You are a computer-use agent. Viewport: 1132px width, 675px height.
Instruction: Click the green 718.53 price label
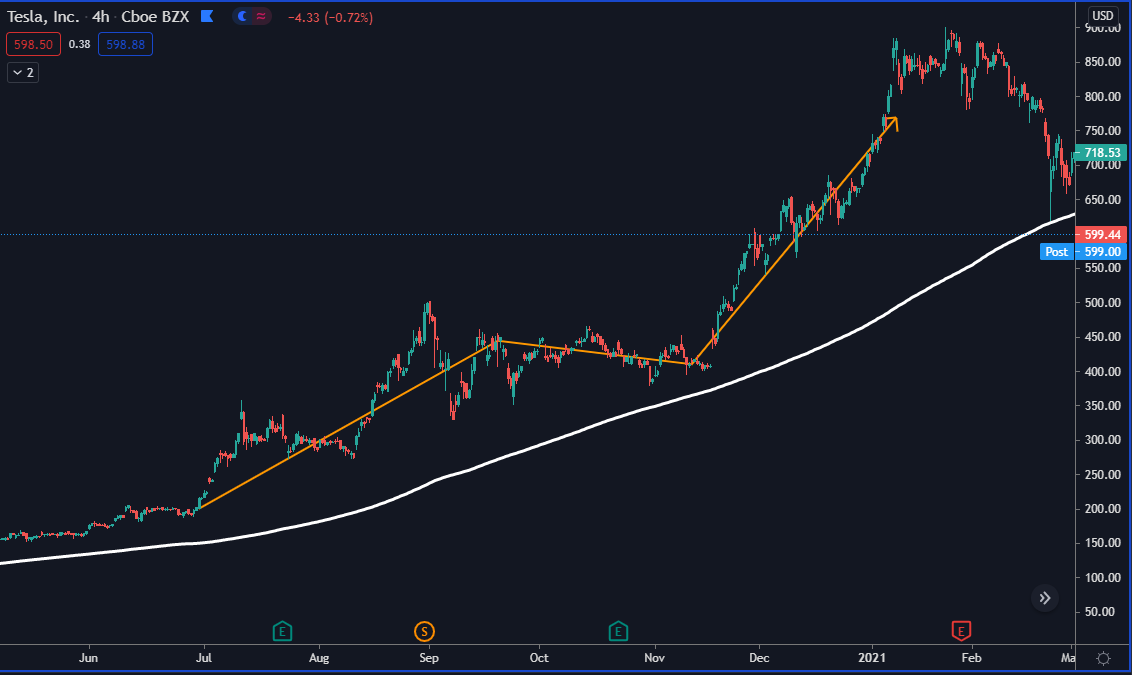coord(1102,152)
